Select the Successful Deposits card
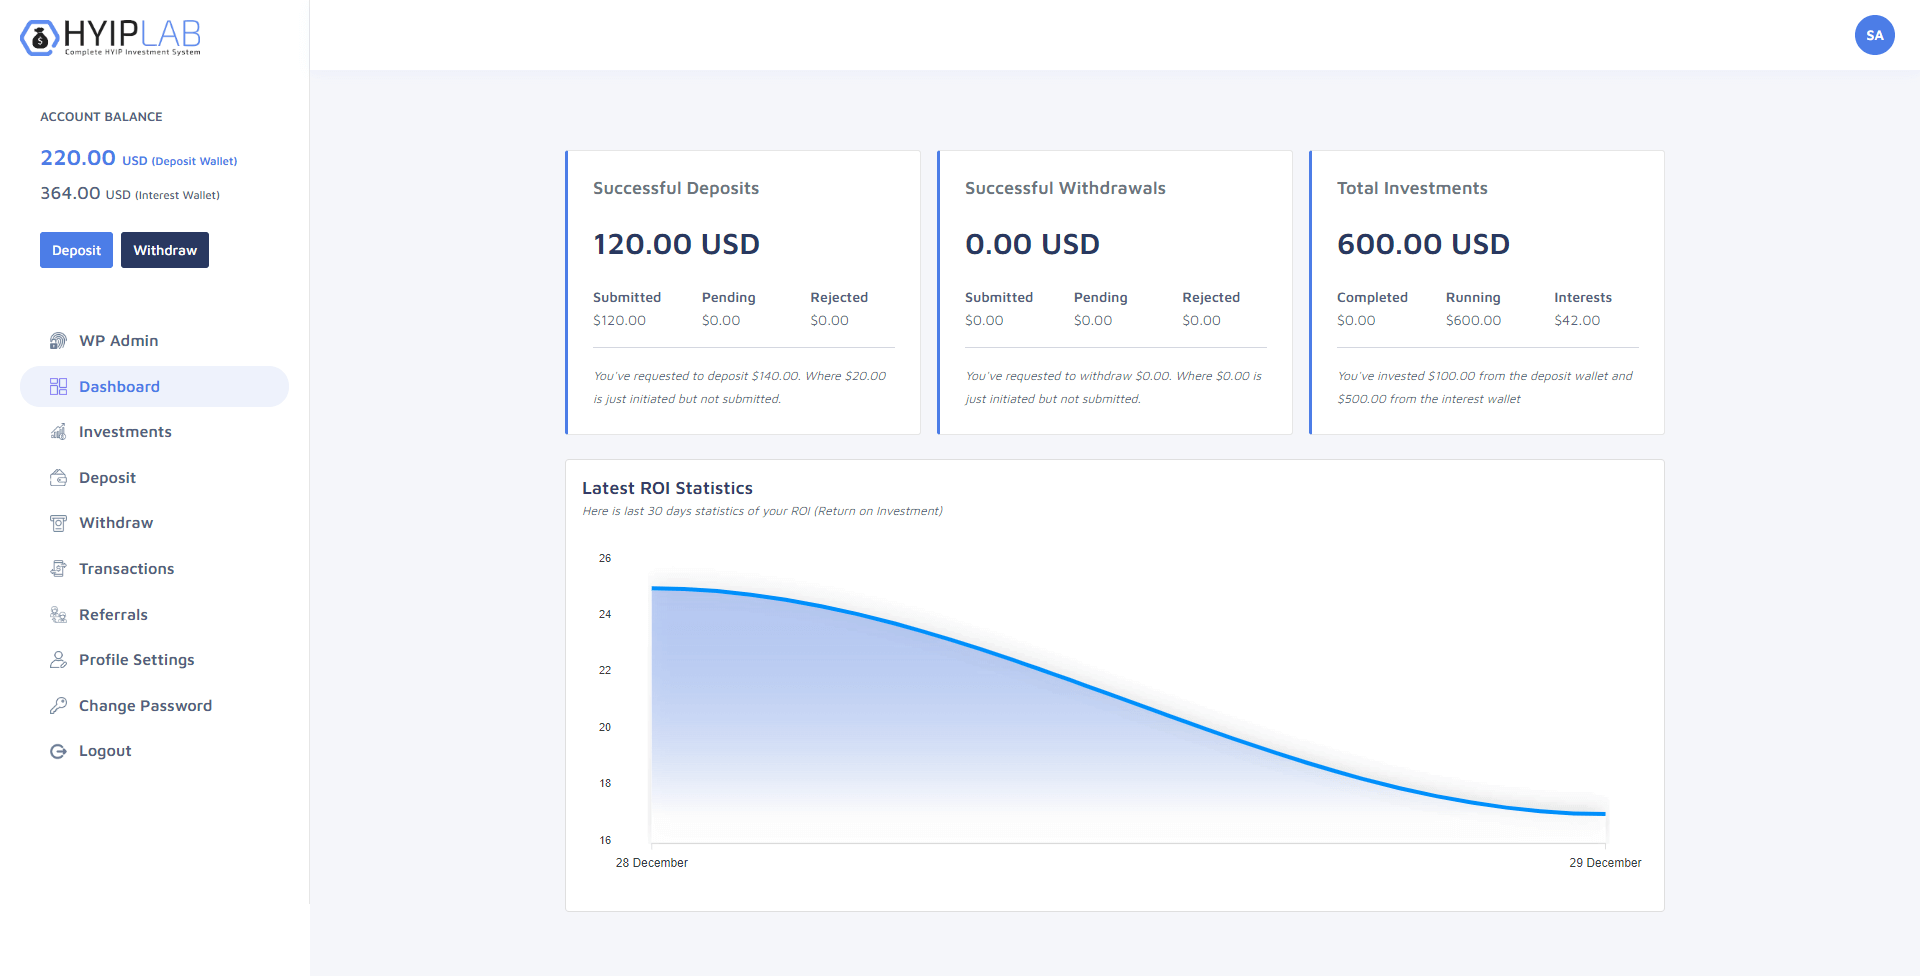1920x976 pixels. (x=743, y=292)
